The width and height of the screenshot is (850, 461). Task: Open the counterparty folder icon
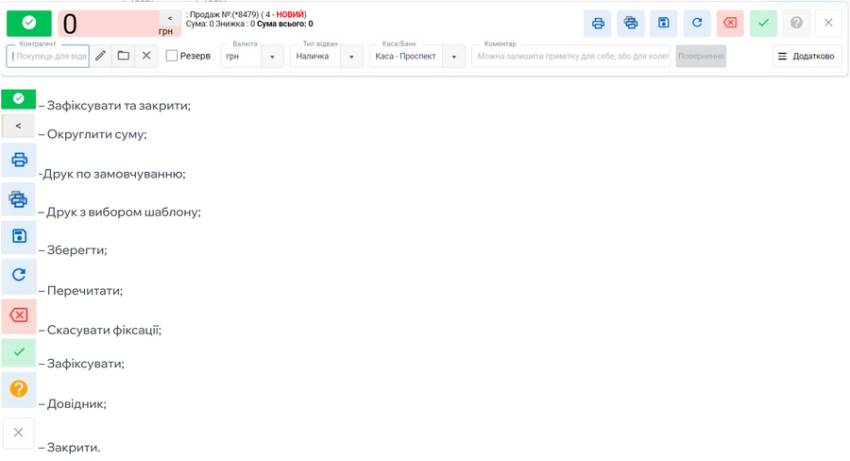point(123,56)
